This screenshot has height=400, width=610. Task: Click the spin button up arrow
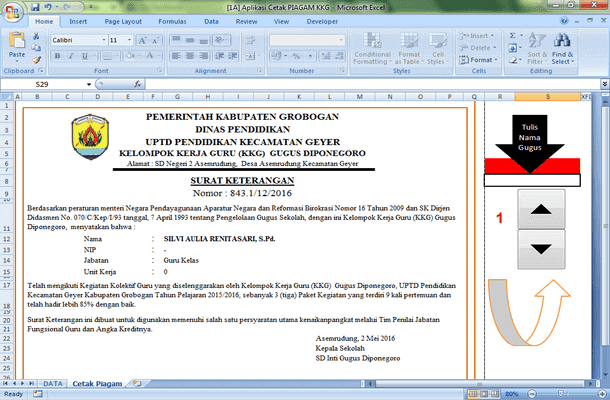541,209
